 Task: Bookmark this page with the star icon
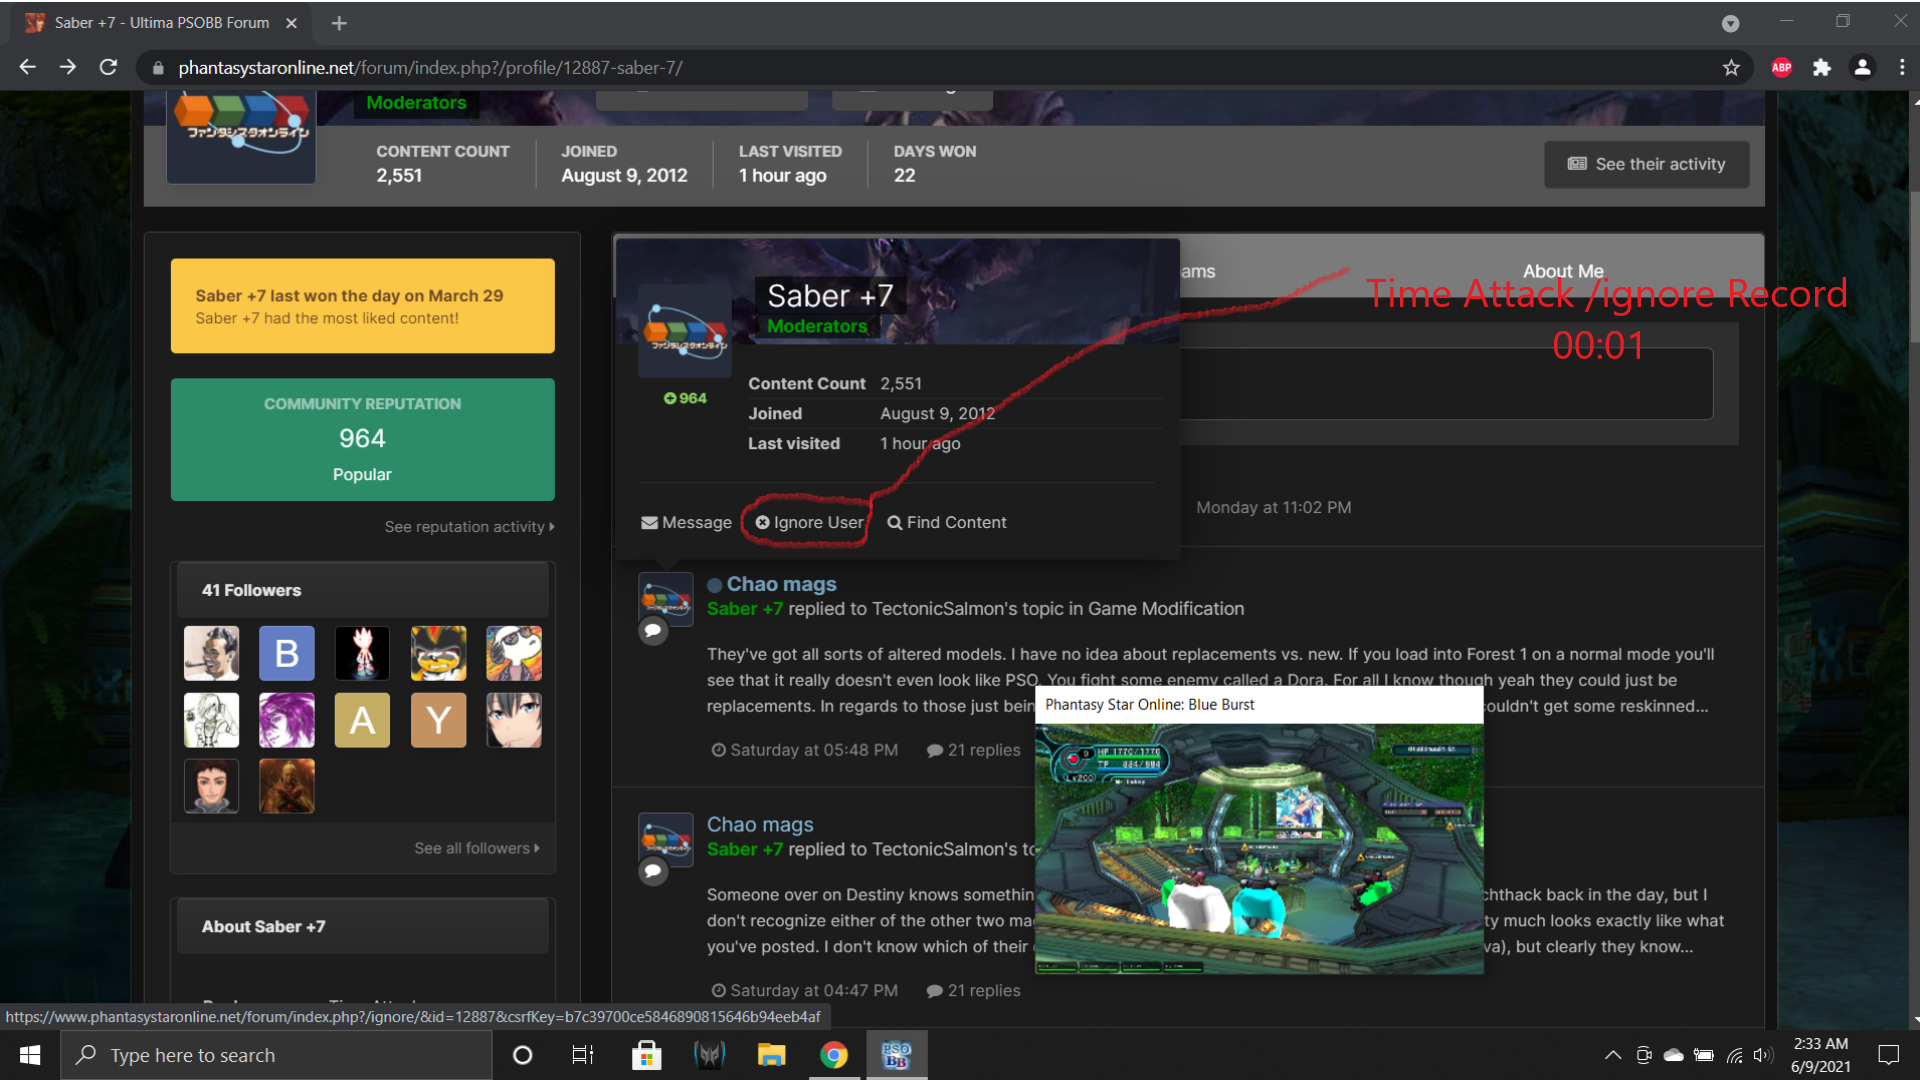coord(1731,67)
